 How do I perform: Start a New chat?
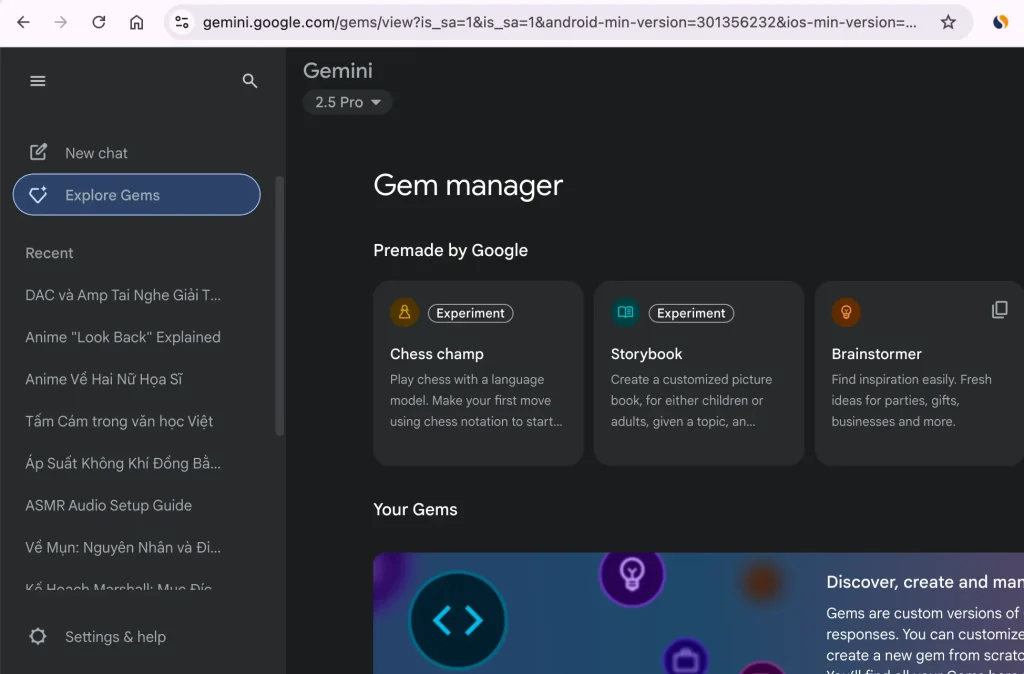pyautogui.click(x=96, y=153)
